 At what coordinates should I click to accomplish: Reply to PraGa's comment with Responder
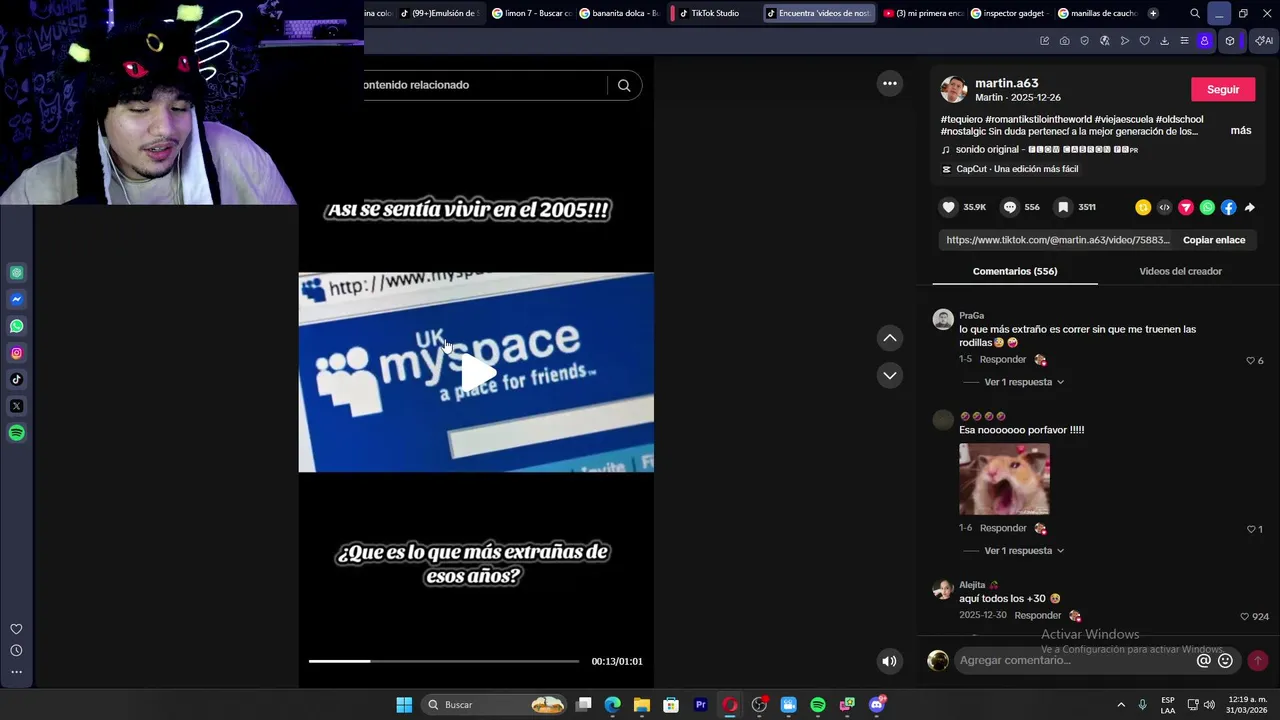pyautogui.click(x=1003, y=359)
